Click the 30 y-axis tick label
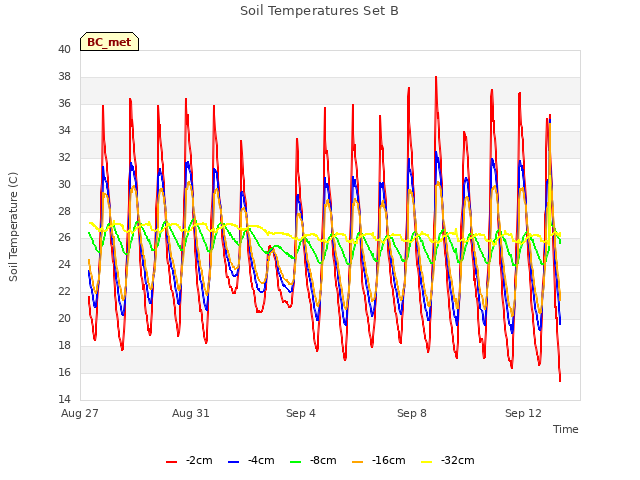This screenshot has height=480, width=640. (x=64, y=184)
